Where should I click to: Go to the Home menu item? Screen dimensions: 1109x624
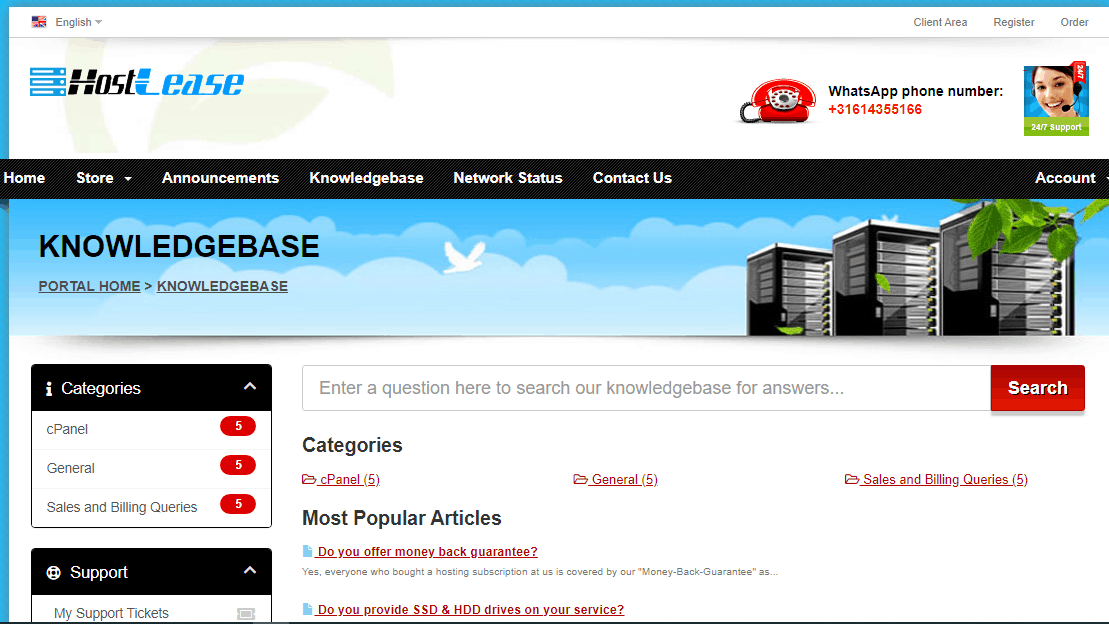tap(24, 178)
